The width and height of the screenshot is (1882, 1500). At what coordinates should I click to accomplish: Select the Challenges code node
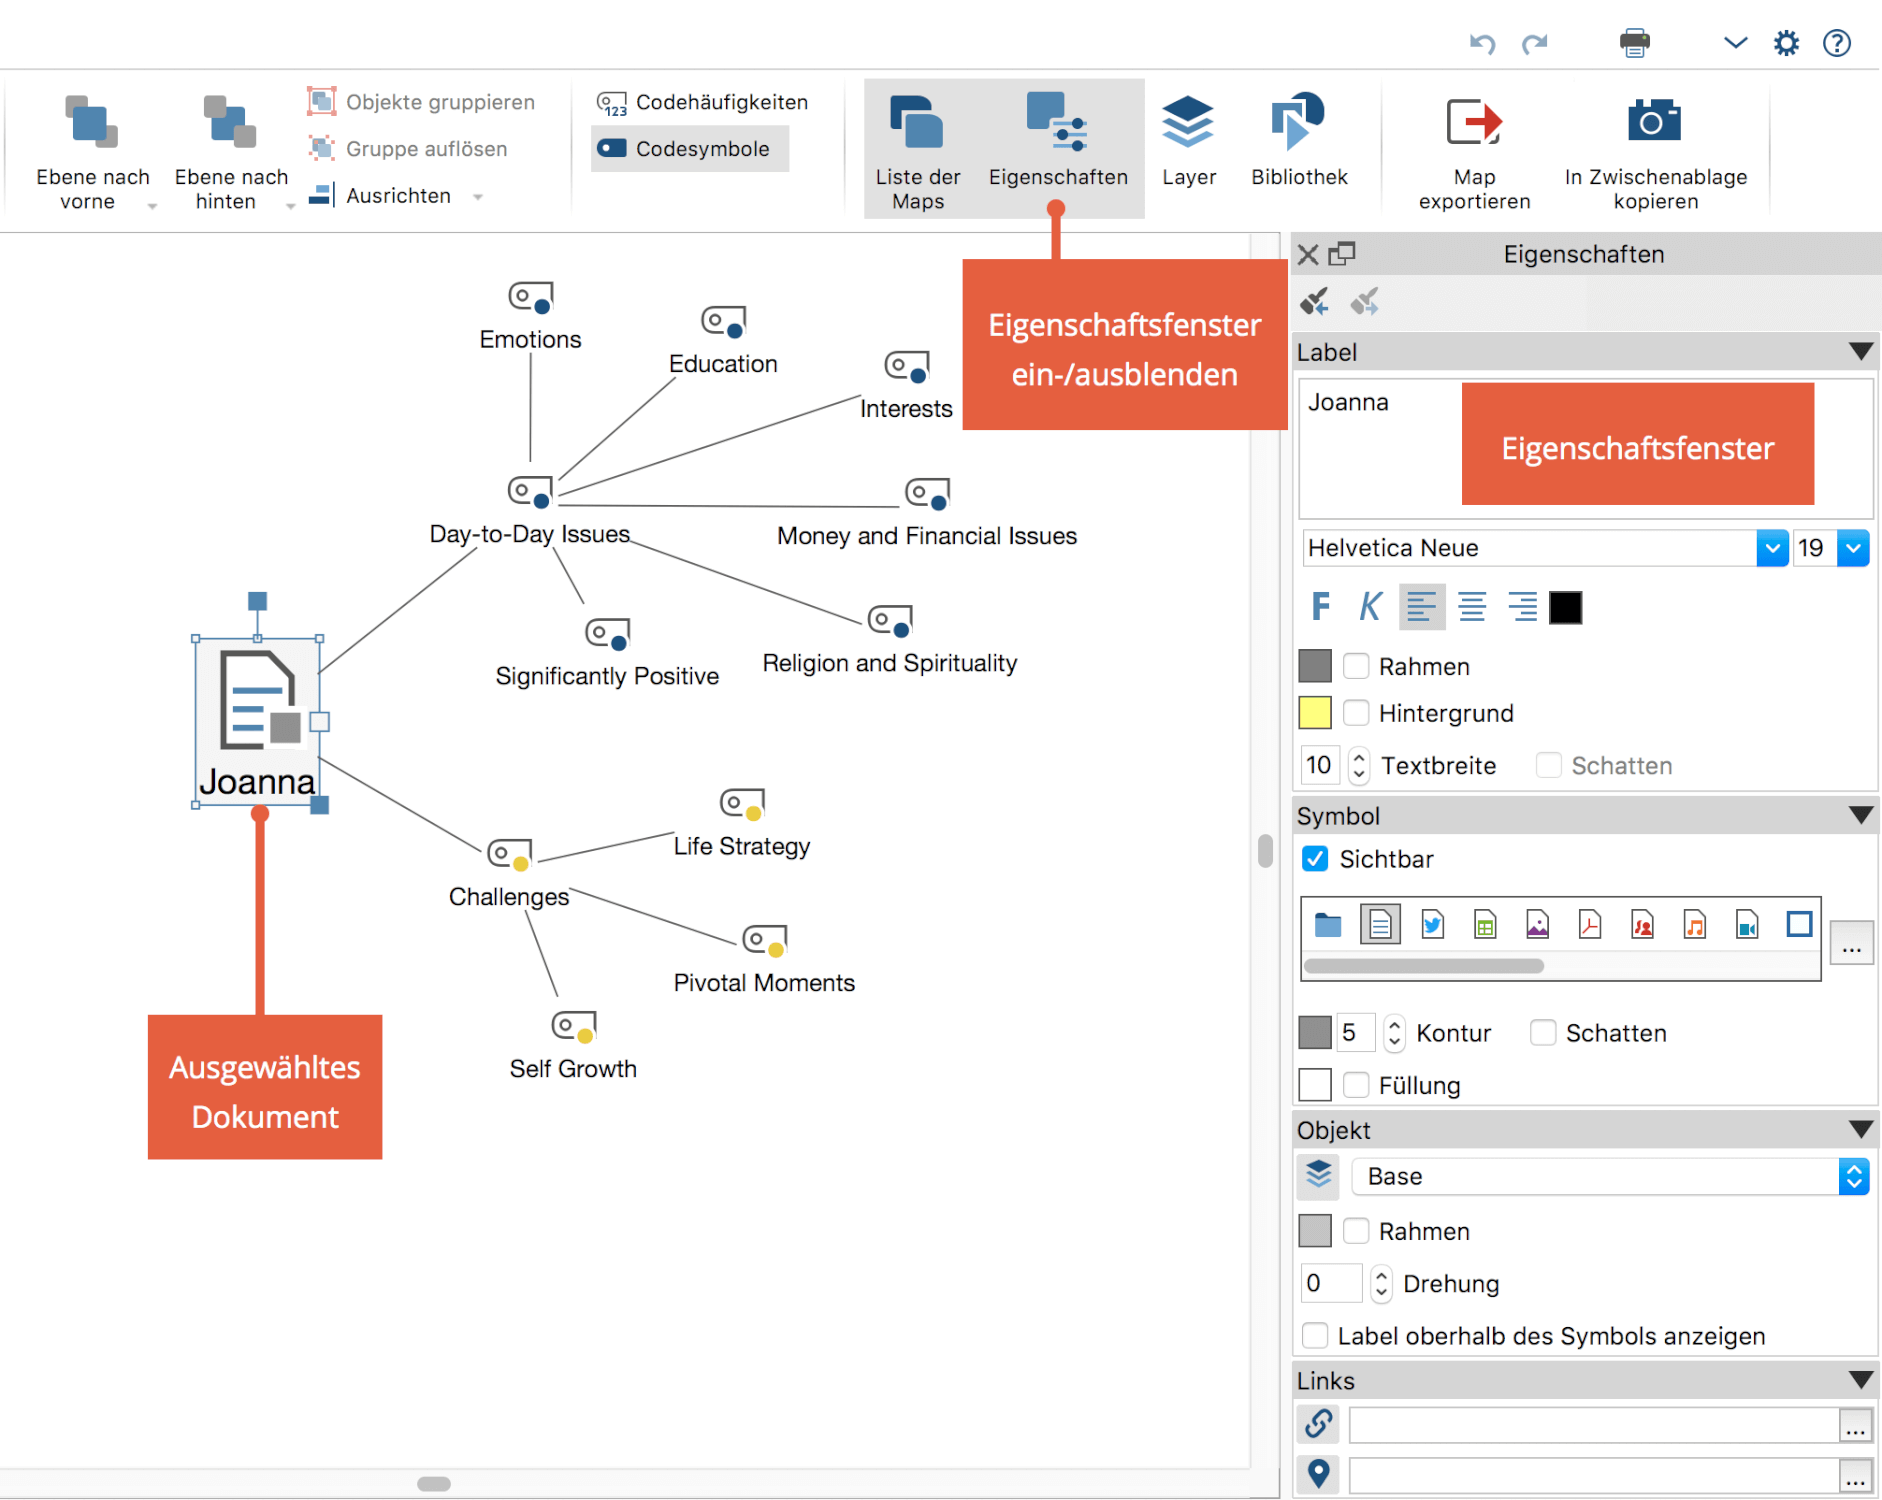coord(509,874)
